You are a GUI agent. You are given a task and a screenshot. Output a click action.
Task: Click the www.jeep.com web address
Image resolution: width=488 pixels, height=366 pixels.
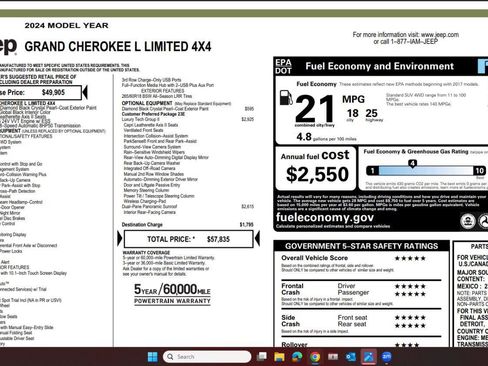440,35
